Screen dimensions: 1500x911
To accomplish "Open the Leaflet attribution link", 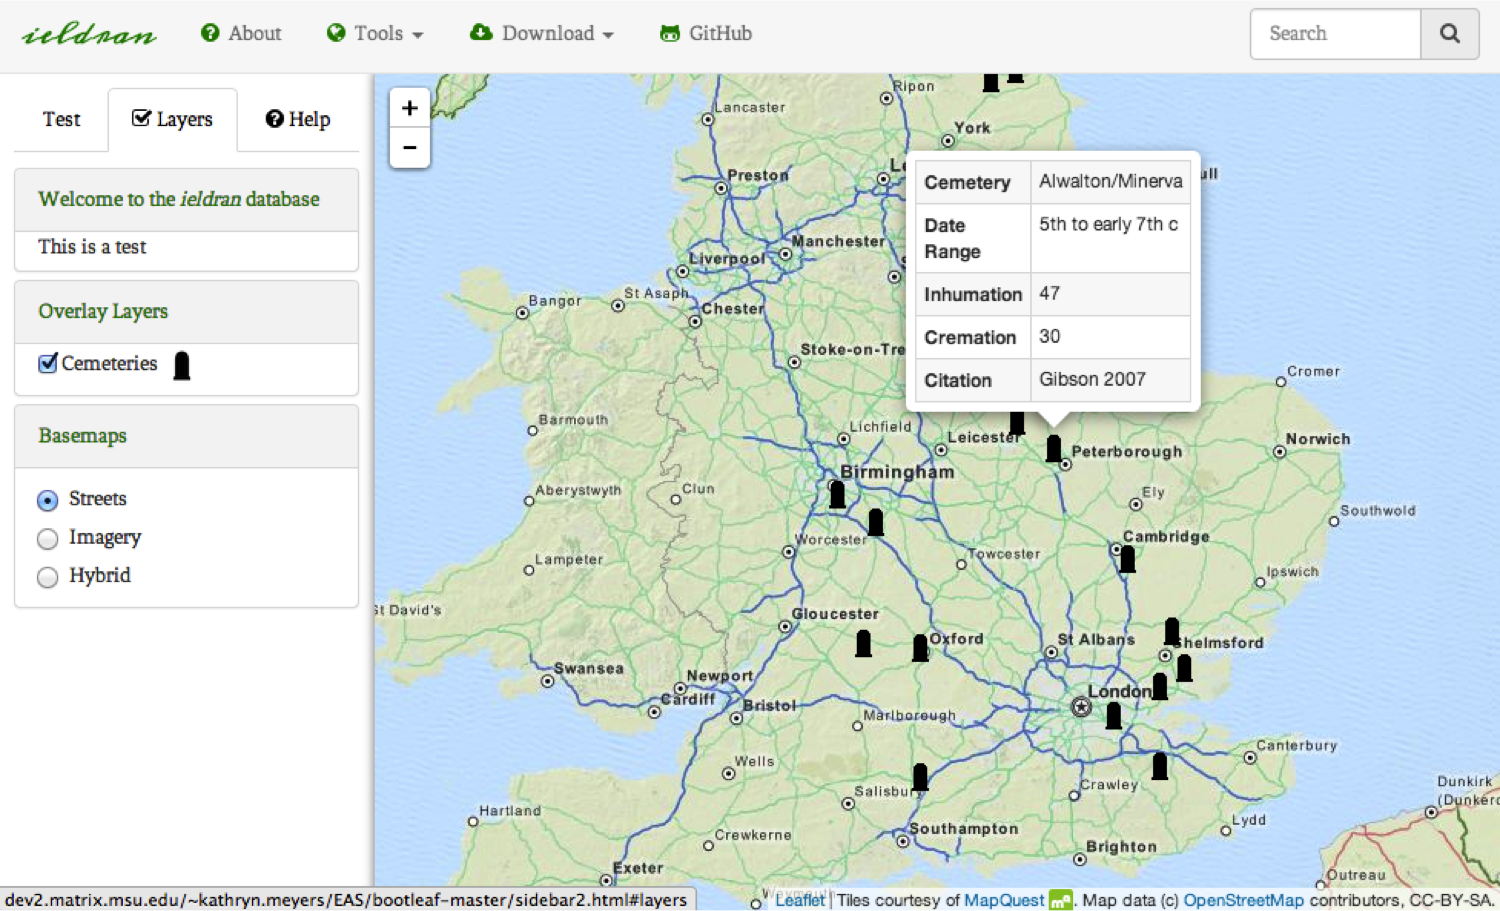I will [800, 900].
